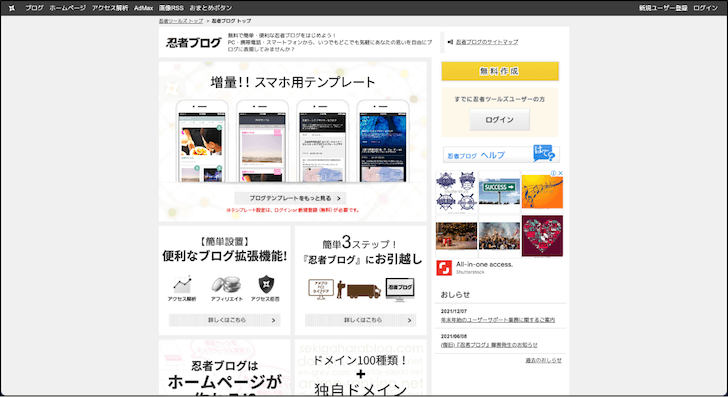Screen dimensions: 728x397
Task: Click the grey ログイン button in sidebar
Action: pyautogui.click(x=500, y=120)
